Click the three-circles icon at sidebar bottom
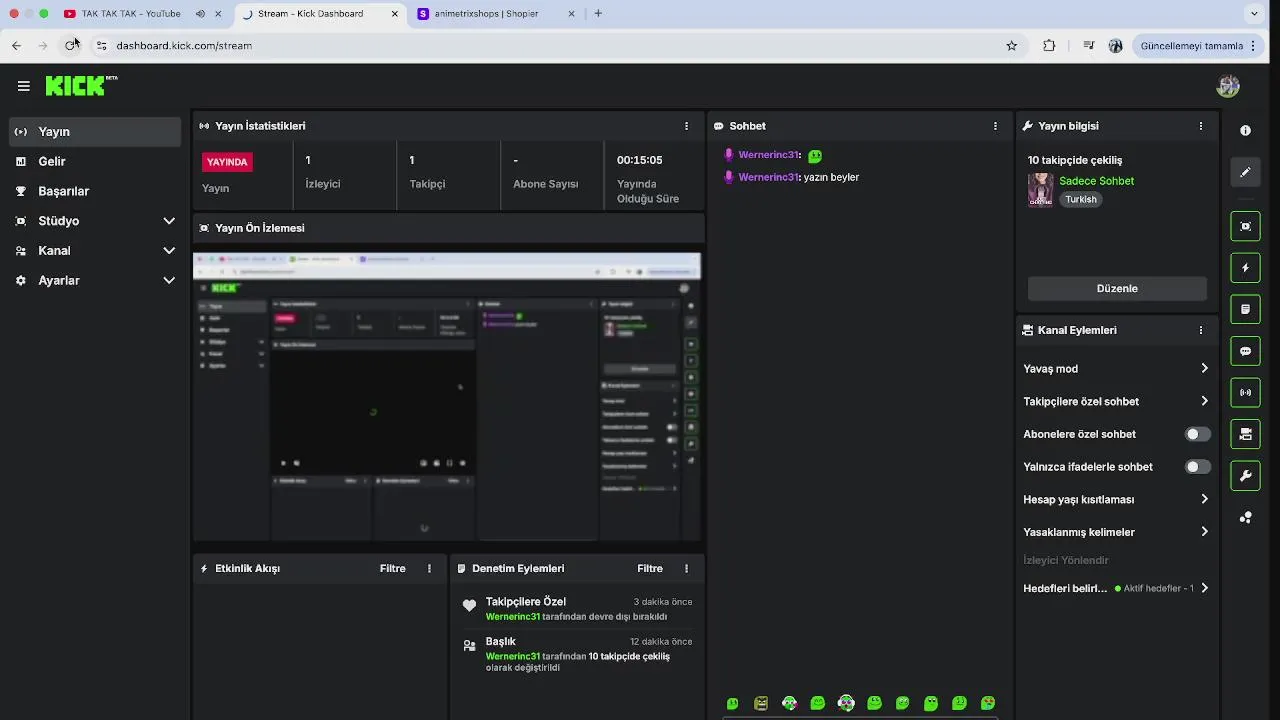The width and height of the screenshot is (1280, 720). [x=1245, y=517]
